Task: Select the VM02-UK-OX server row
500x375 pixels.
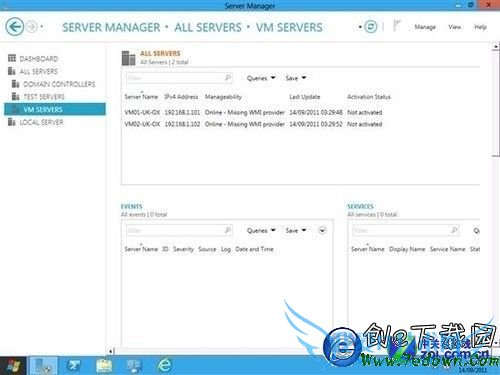Action: point(253,124)
